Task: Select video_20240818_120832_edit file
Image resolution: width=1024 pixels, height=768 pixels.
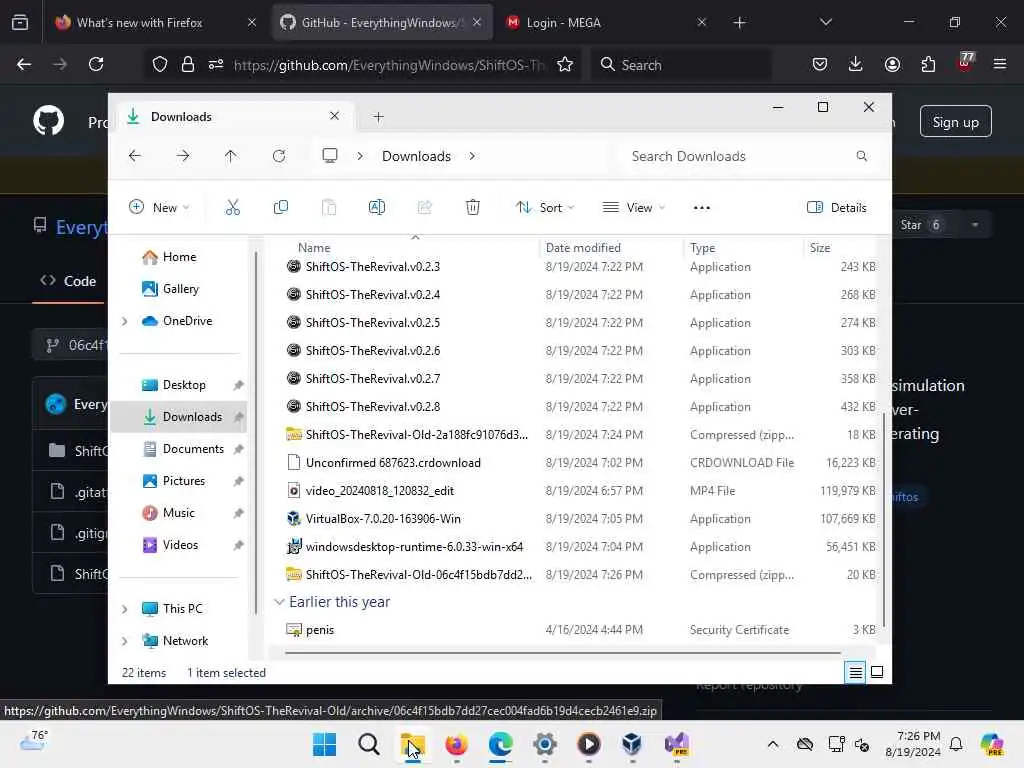Action: coord(379,491)
